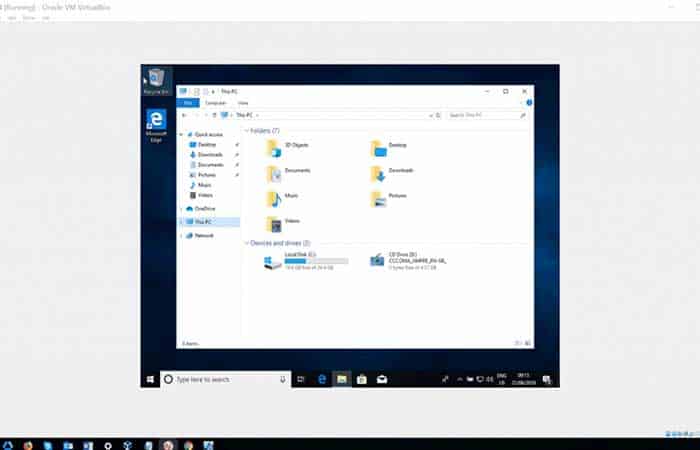Viewport: 700px width, 450px height.
Task: Open the Desktop folder in Folders group
Action: pos(388,148)
